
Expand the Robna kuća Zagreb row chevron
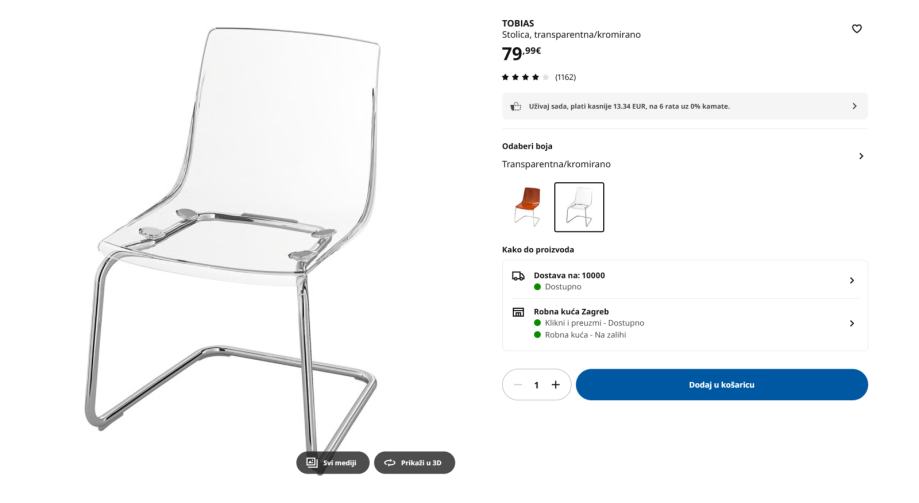pos(852,323)
